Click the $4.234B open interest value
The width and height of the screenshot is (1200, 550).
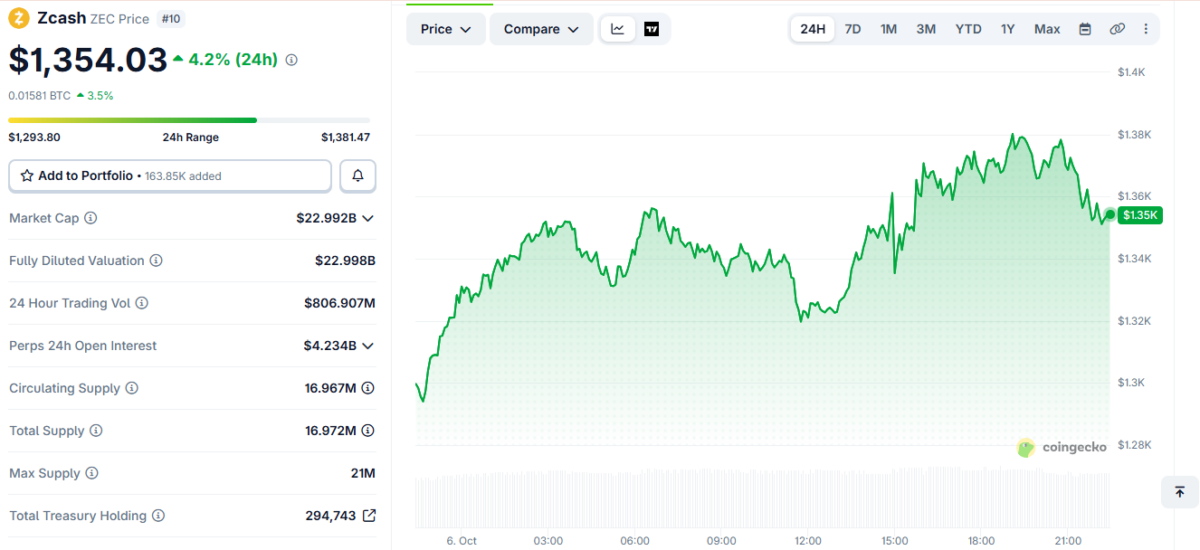(330, 346)
